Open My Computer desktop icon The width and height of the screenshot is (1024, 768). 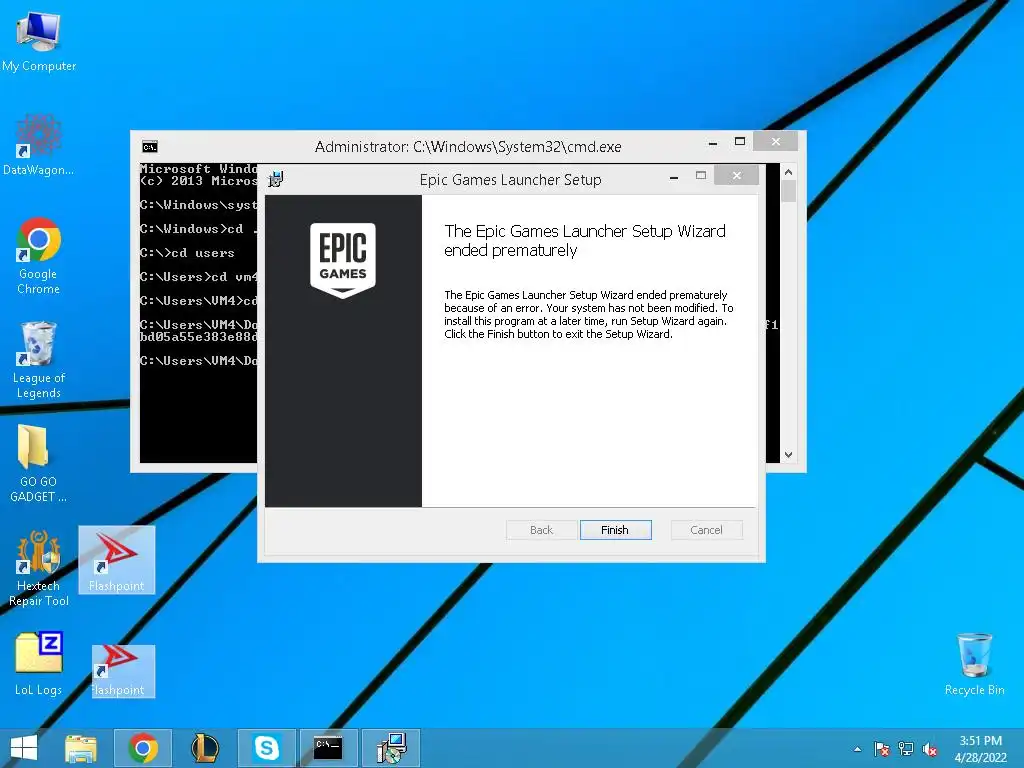tap(39, 40)
